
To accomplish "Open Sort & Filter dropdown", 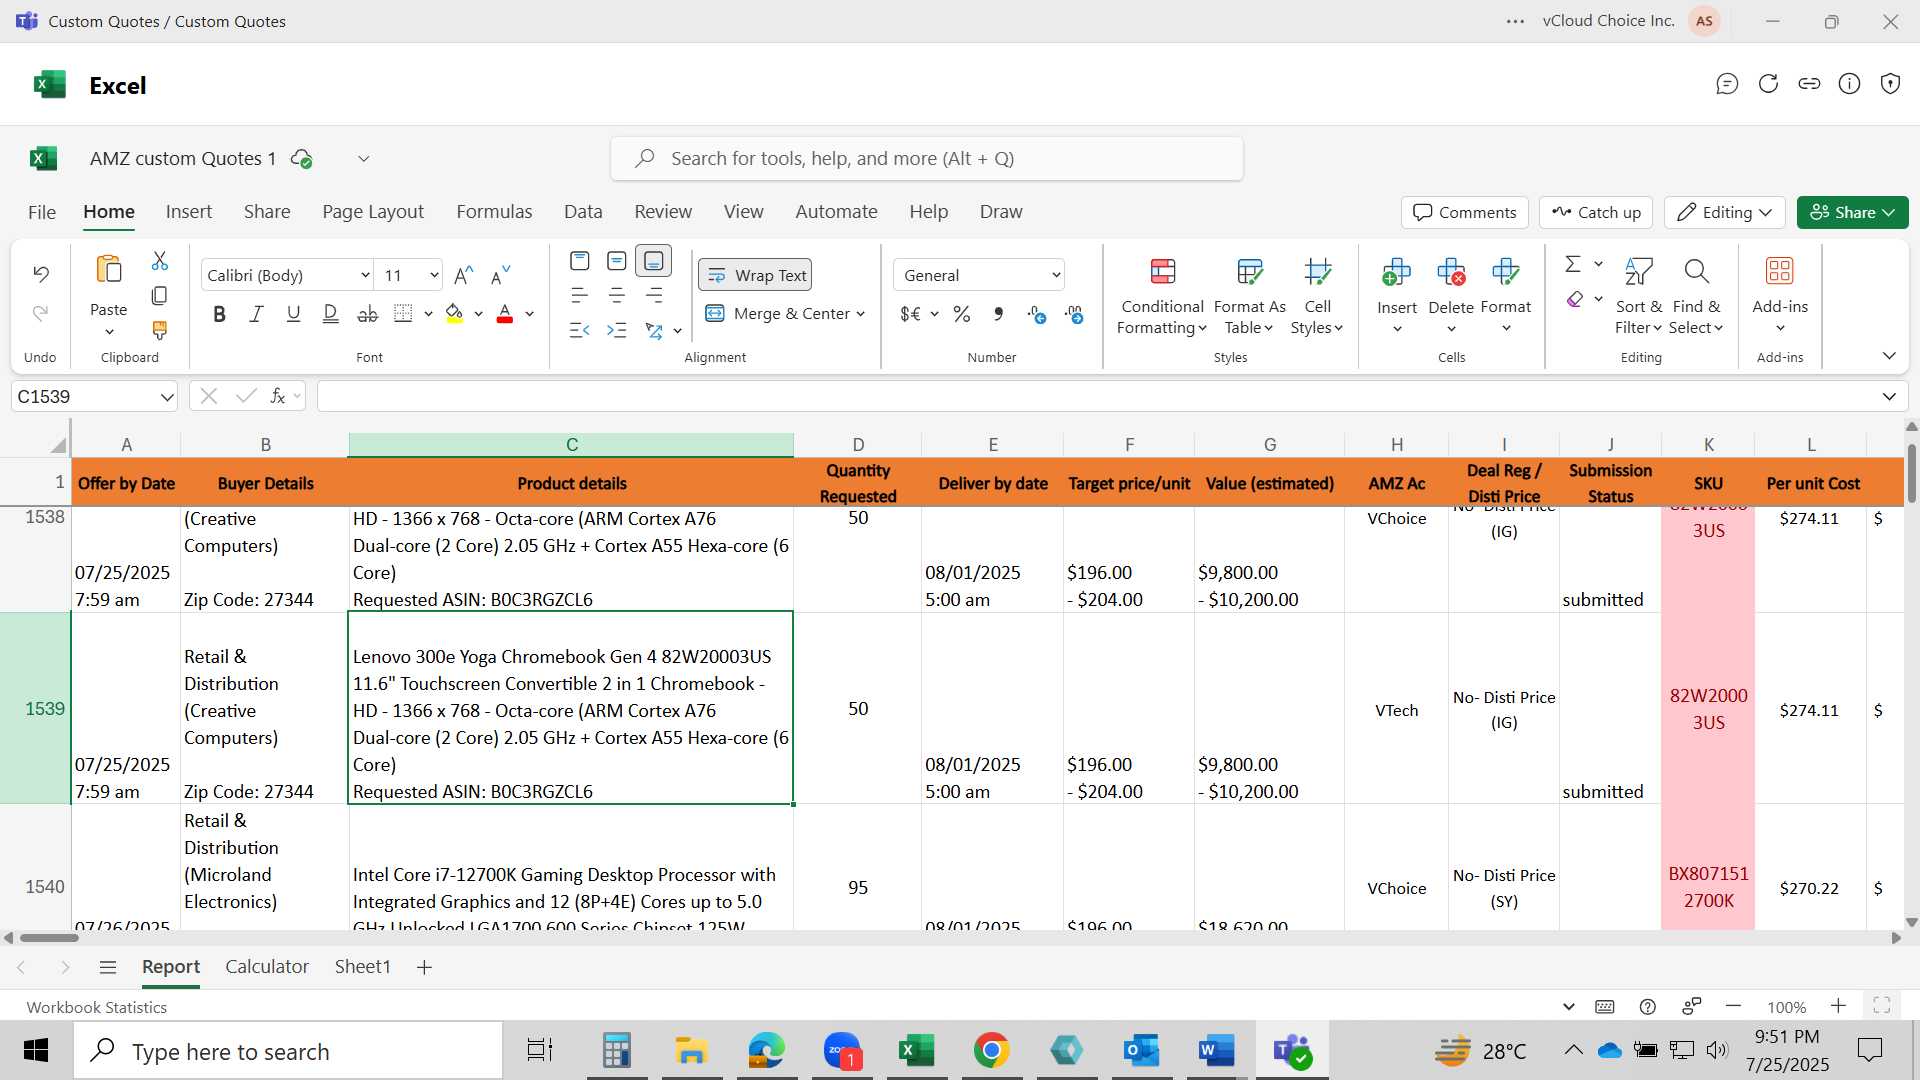I will pos(1638,298).
